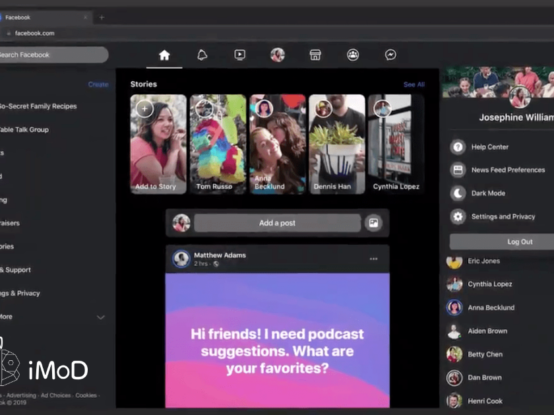Screen dimensions: 554x415
Task: Open the Groups icon in navigation
Action: tap(353, 55)
